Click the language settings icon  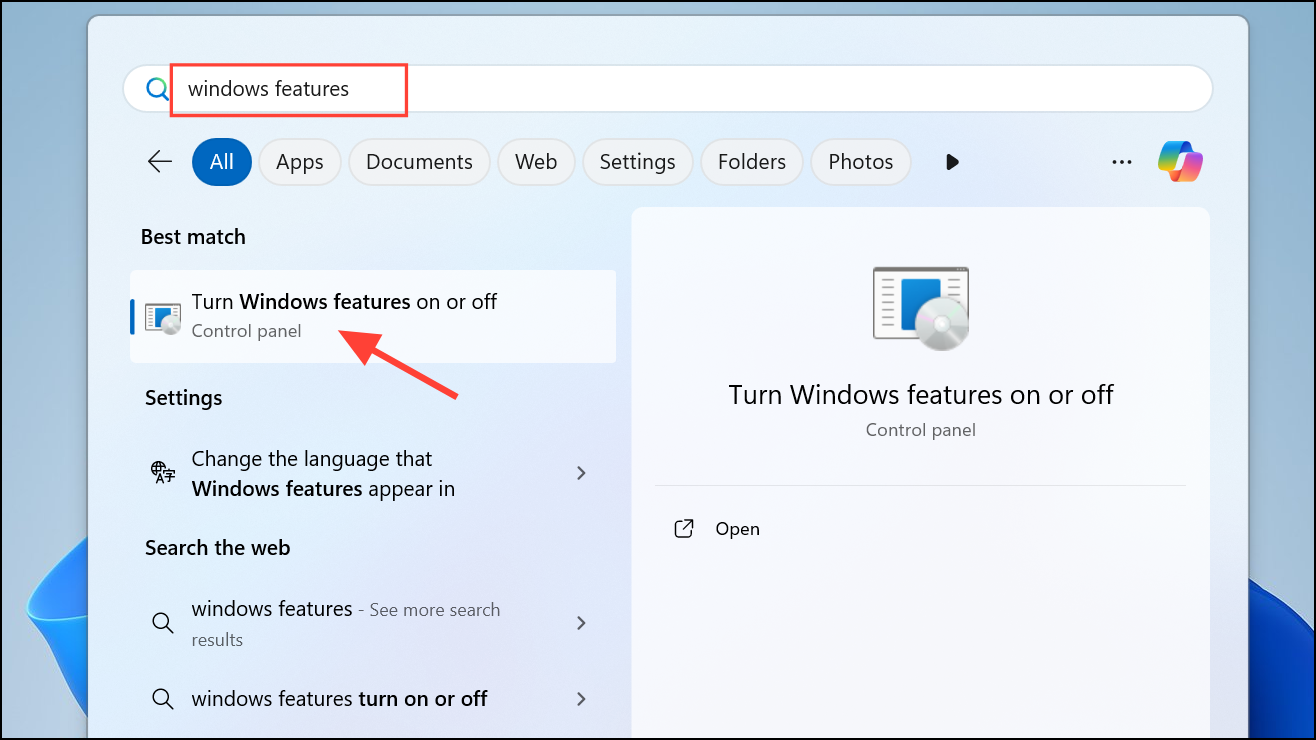point(162,473)
